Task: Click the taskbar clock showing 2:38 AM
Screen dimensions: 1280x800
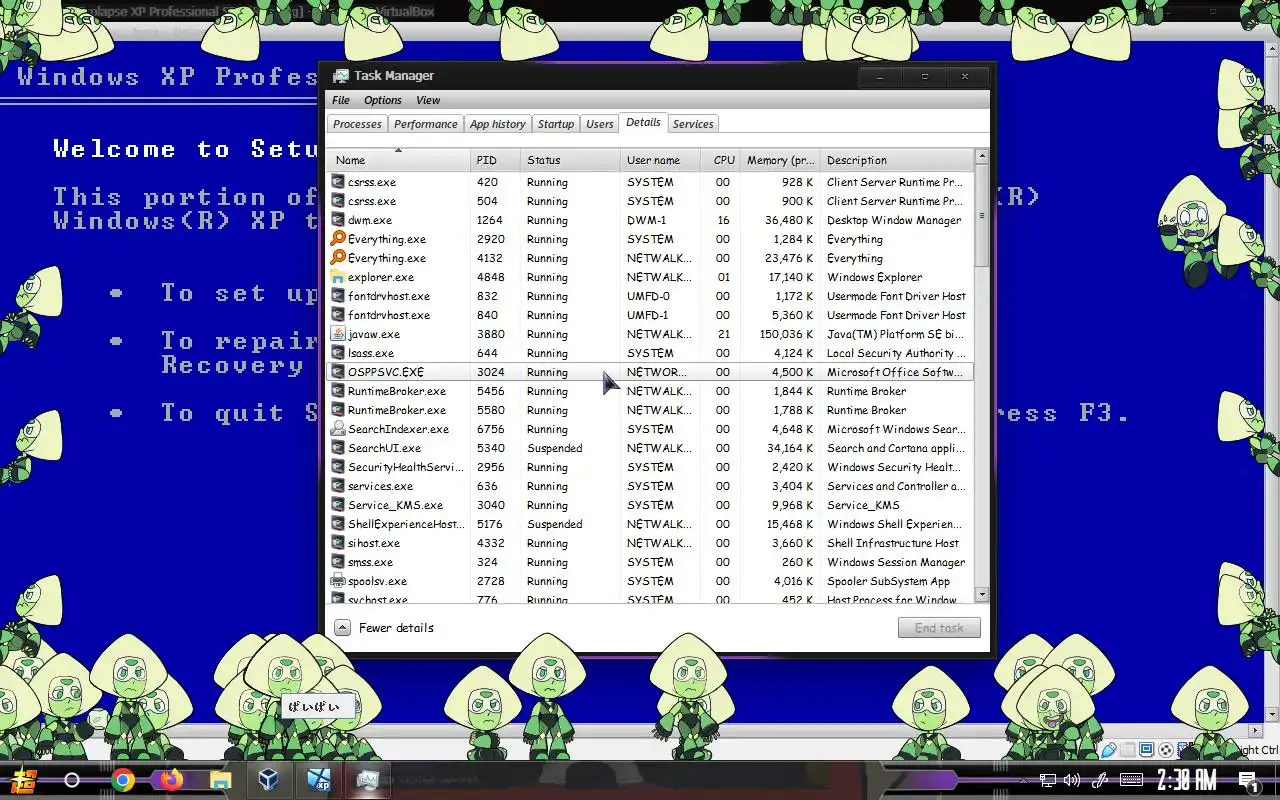Action: (x=1187, y=780)
